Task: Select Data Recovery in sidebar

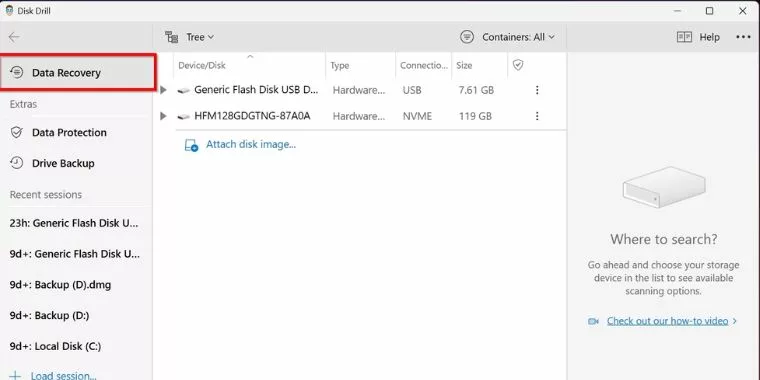Action: [x=78, y=73]
